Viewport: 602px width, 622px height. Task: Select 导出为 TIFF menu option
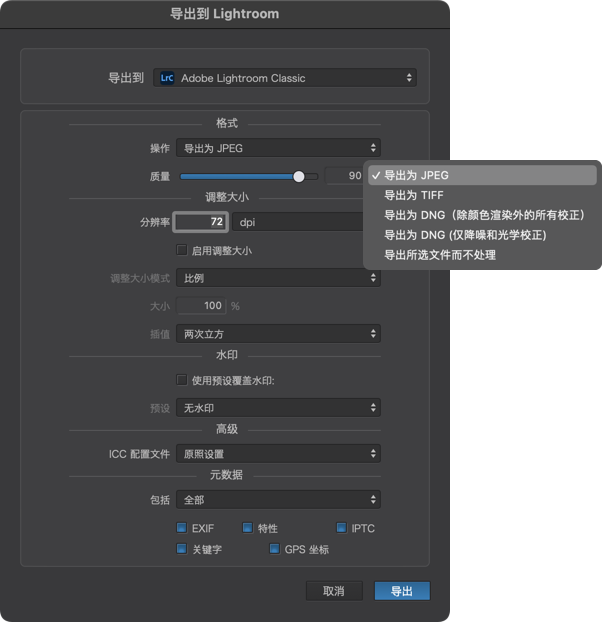click(482, 195)
